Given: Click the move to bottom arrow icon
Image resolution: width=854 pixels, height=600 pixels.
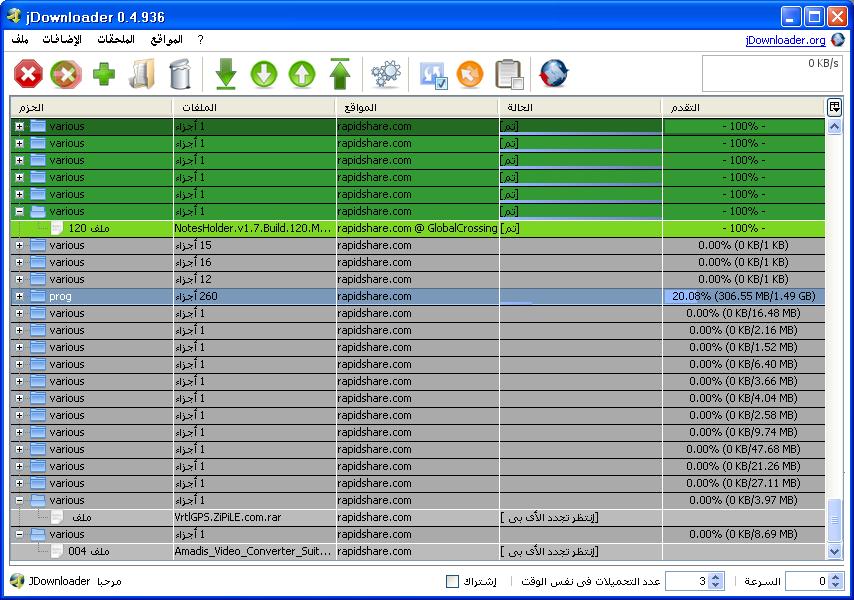Looking at the screenshot, I should click(226, 74).
